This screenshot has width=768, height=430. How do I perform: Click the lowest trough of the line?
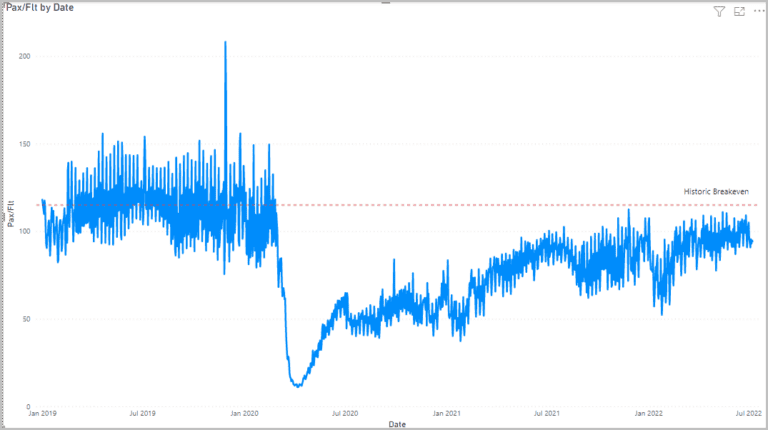(298, 385)
